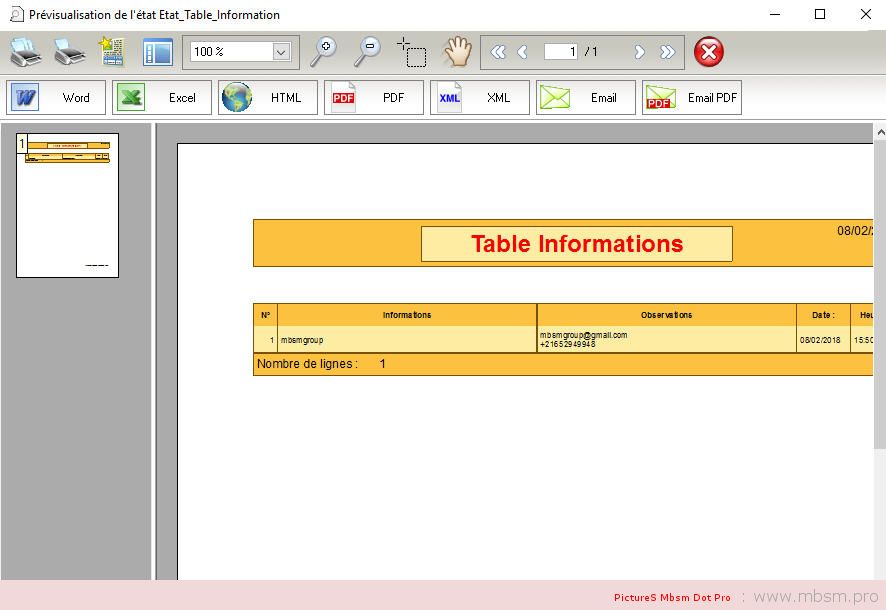Open the 100 % zoom dropdown
This screenshot has height=610, width=886.
click(x=281, y=52)
